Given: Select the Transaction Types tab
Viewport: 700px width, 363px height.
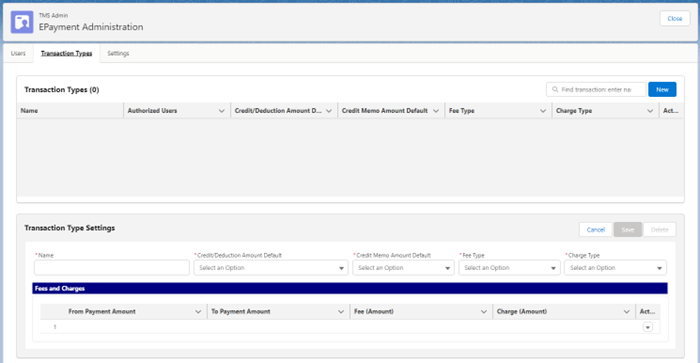Looking at the screenshot, I should coord(67,53).
